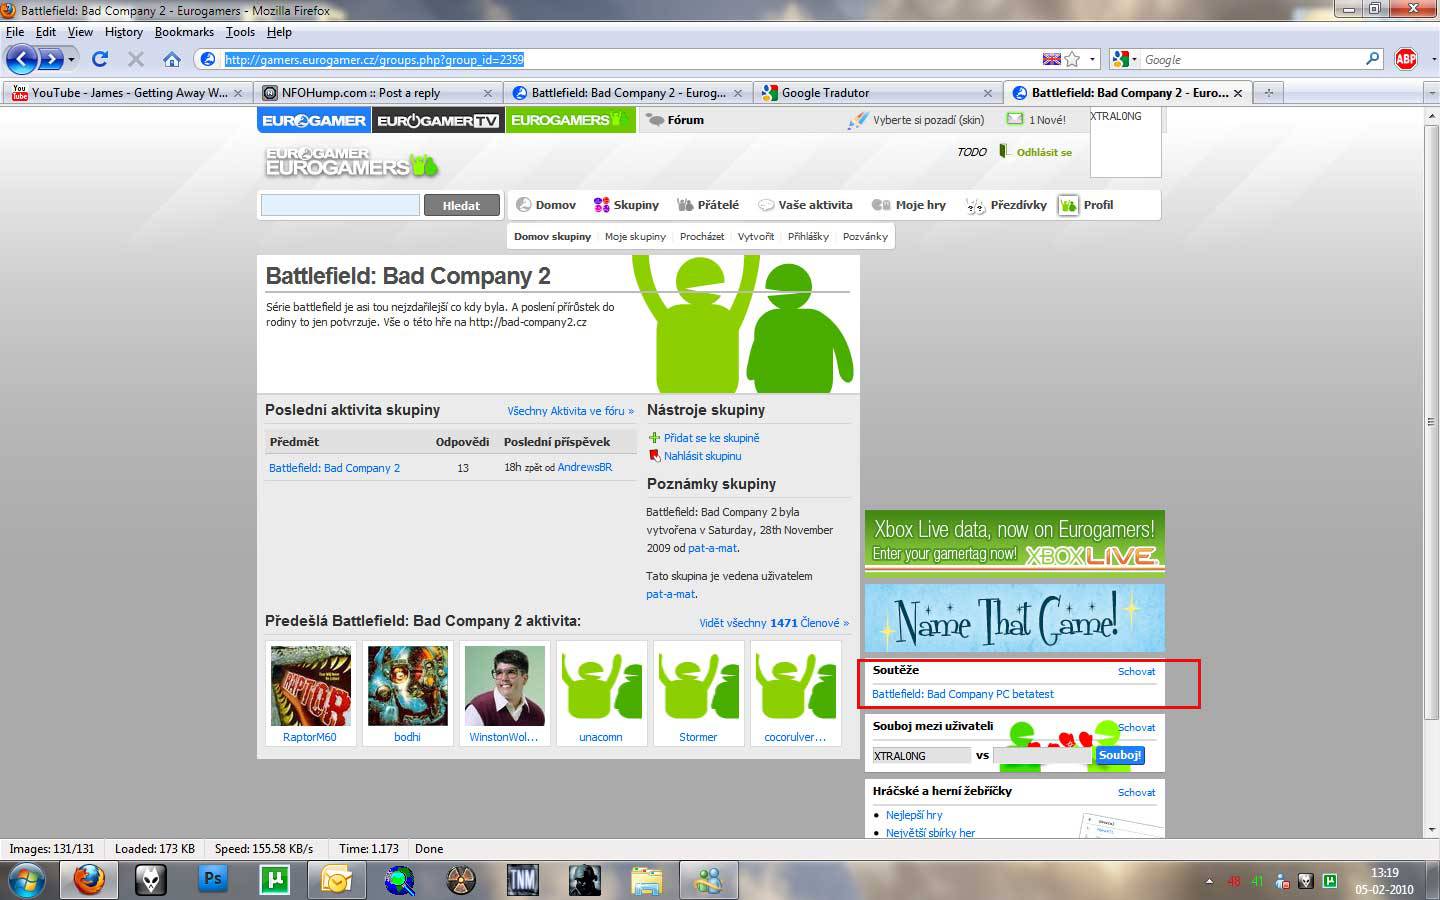Click the Firefox Forward button
Image resolution: width=1440 pixels, height=900 pixels.
(50, 59)
